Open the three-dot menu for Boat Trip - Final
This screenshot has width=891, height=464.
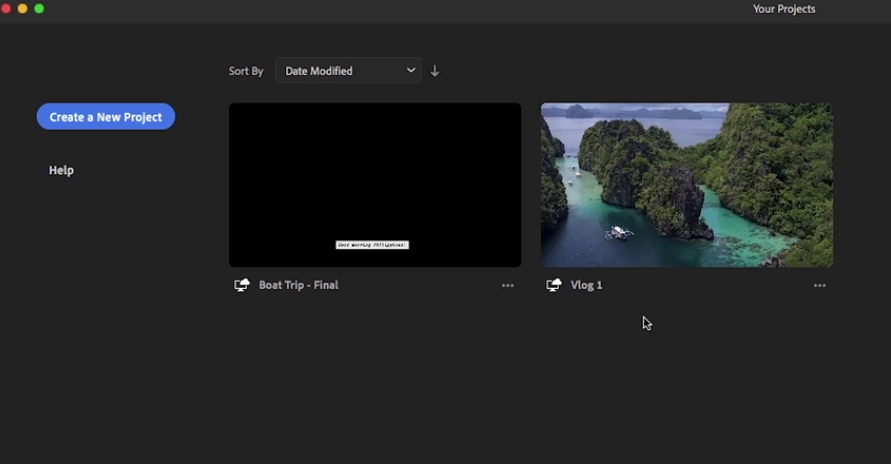[508, 286]
